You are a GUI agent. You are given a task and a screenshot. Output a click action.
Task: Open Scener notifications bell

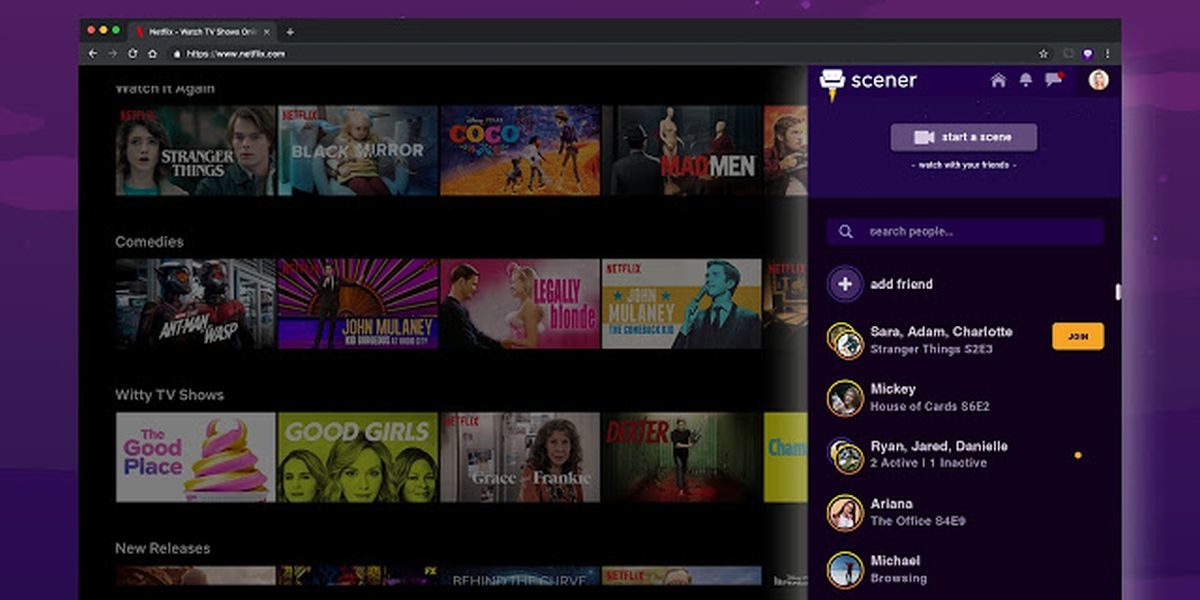[x=1025, y=80]
